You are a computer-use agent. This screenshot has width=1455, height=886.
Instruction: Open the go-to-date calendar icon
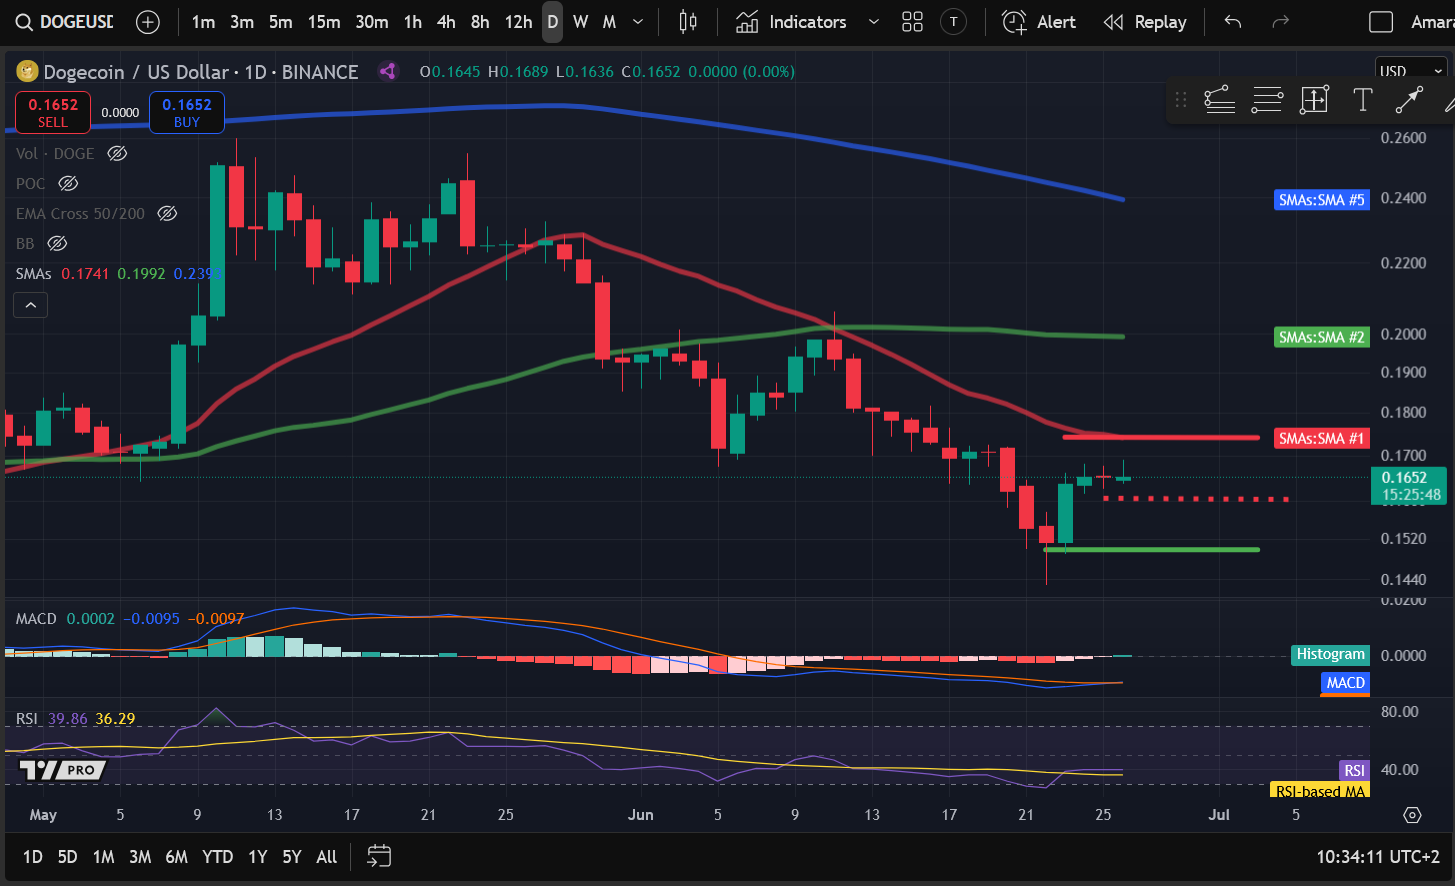pos(379,856)
